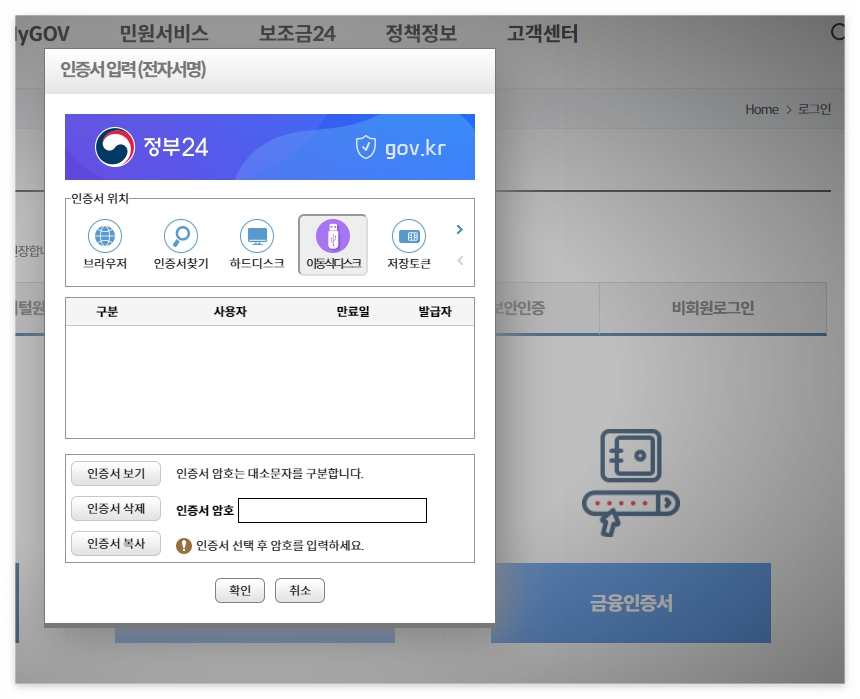Viewport: 860px width, 699px height.
Task: Confirm with the 확인 button
Action: 239,590
